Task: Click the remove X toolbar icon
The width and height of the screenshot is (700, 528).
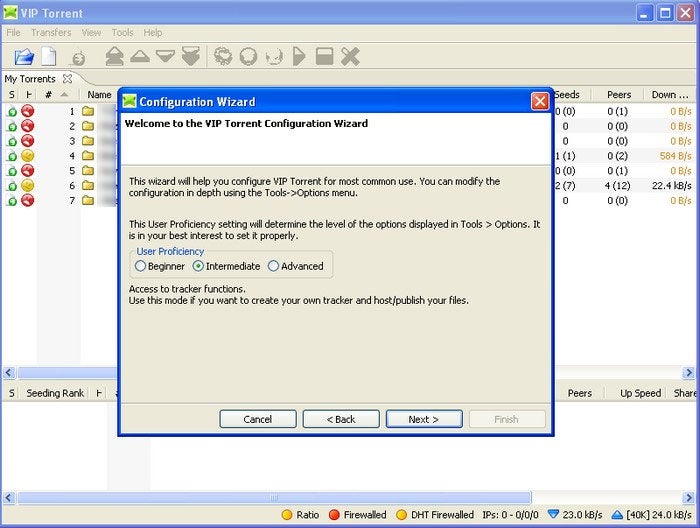Action: click(x=350, y=57)
